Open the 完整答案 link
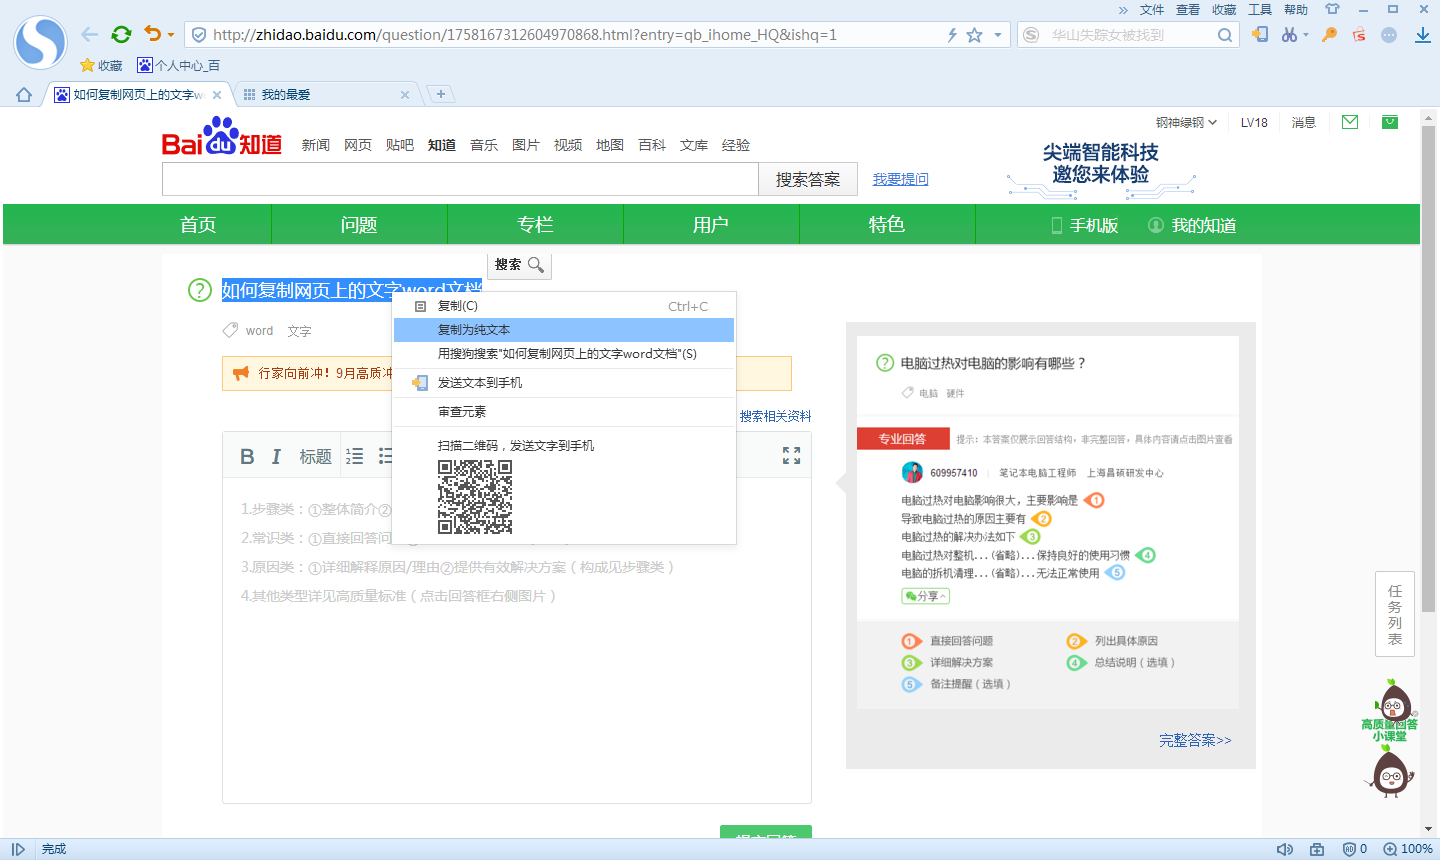The width and height of the screenshot is (1440, 860). coord(1194,740)
